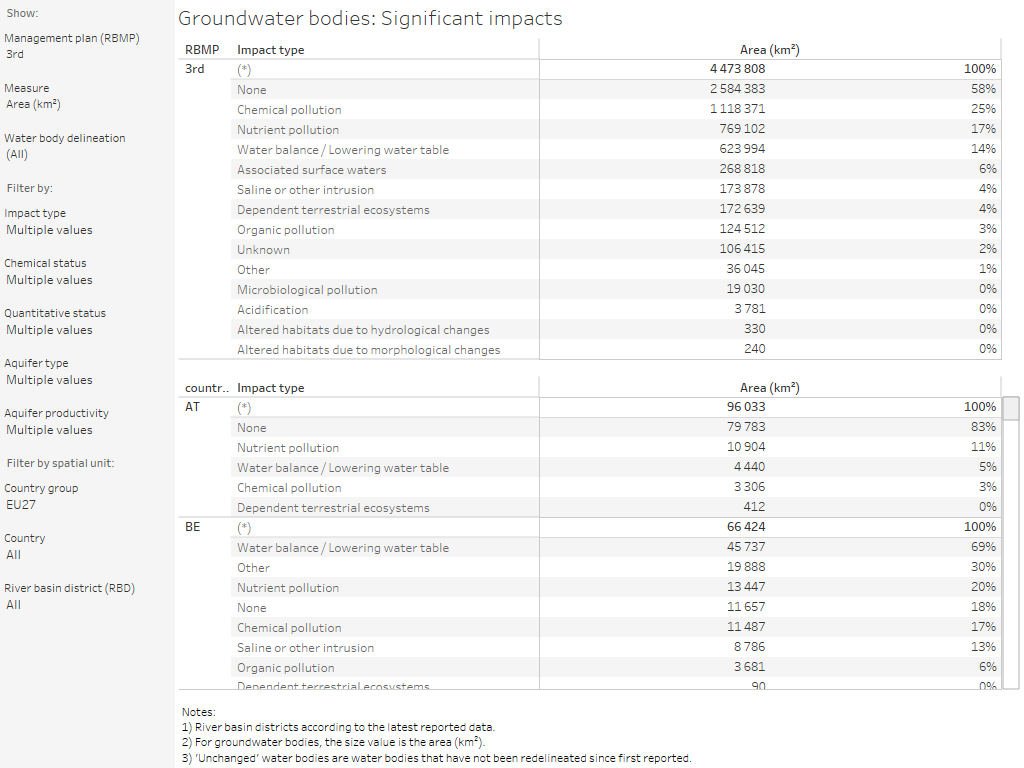This screenshot has width=1024, height=768.
Task: Click the Impact type header in top table
Action: pyautogui.click(x=270, y=50)
